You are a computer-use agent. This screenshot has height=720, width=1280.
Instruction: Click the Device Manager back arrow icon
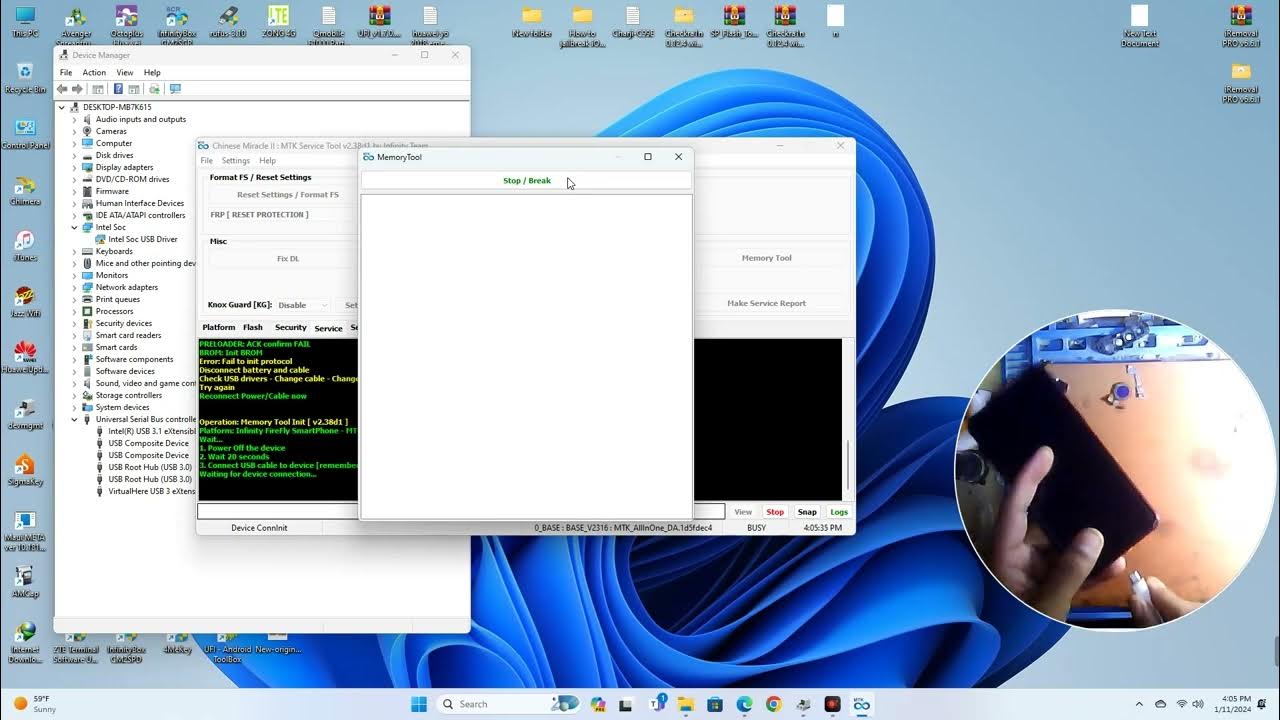tap(63, 89)
